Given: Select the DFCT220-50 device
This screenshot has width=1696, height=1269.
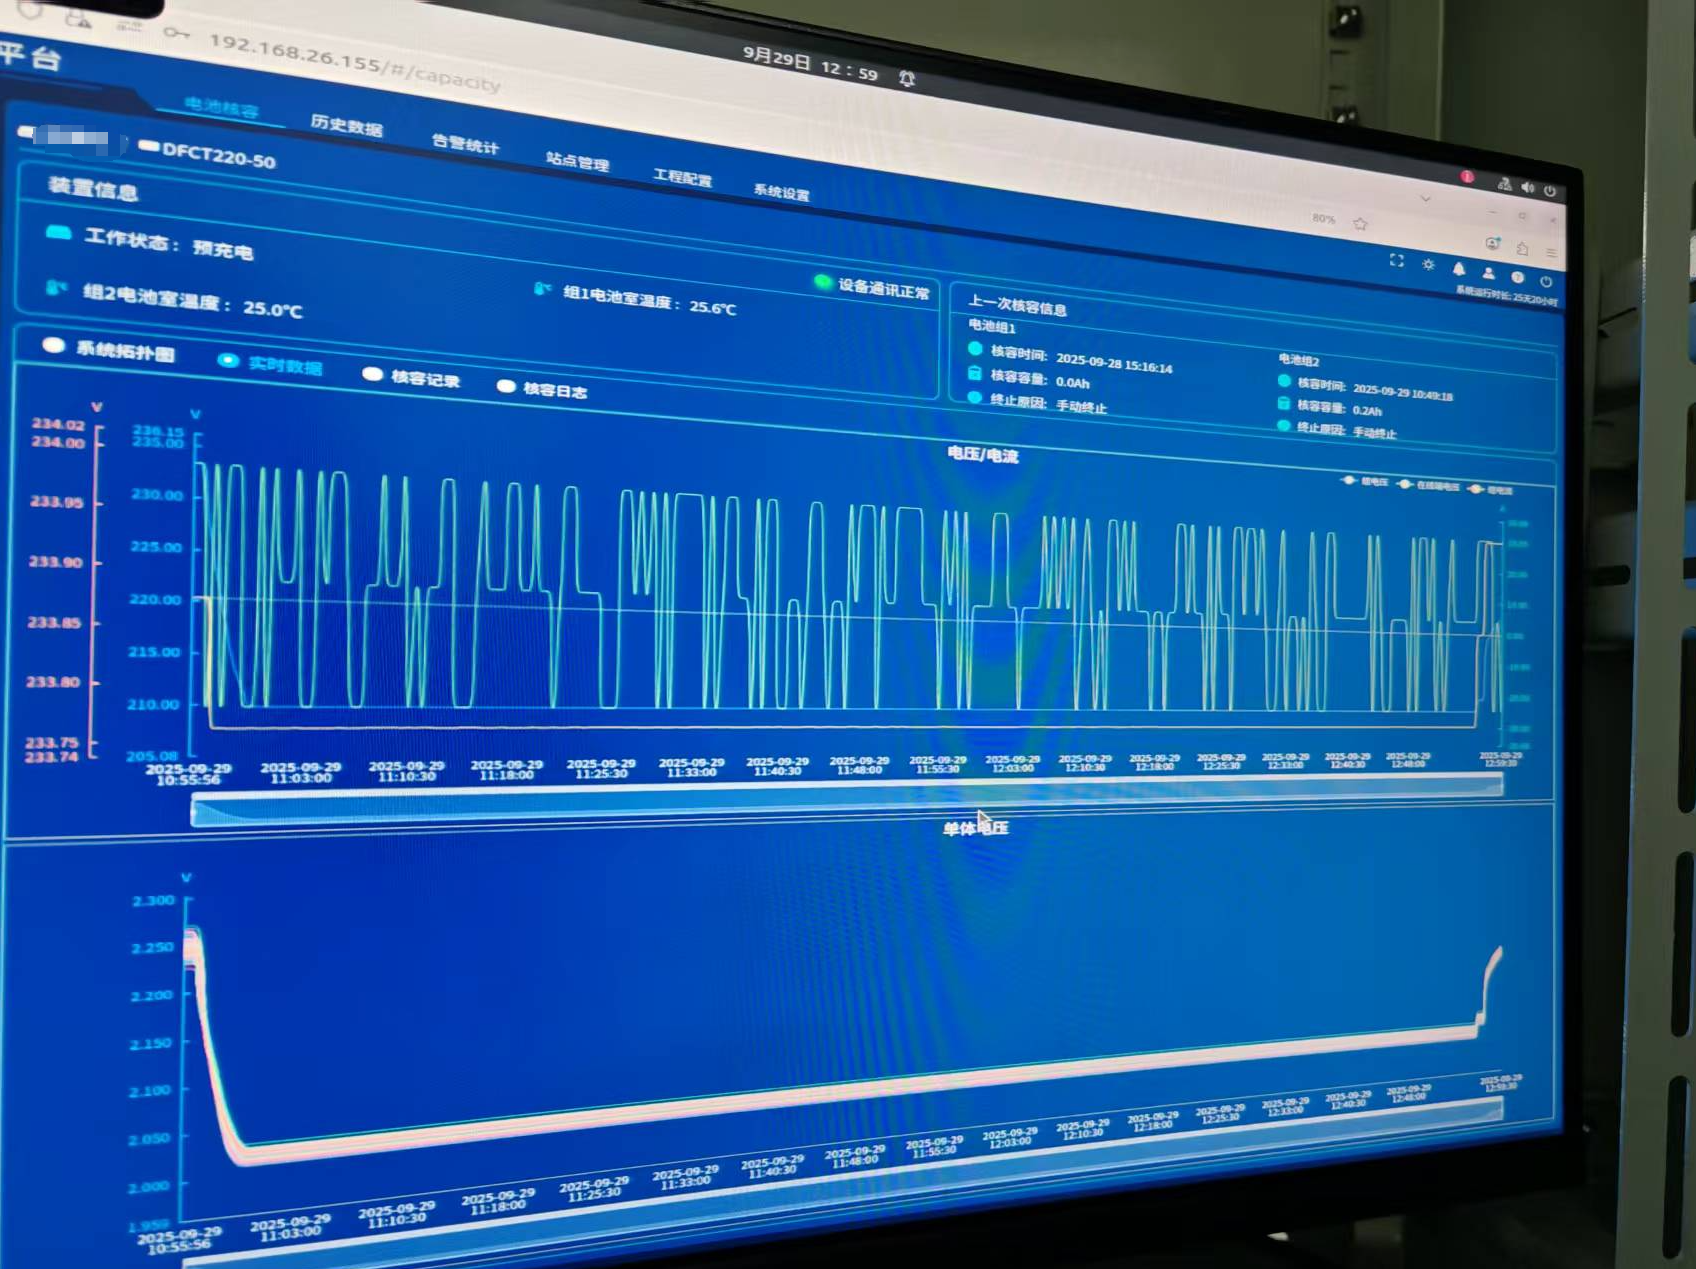Looking at the screenshot, I should [208, 154].
